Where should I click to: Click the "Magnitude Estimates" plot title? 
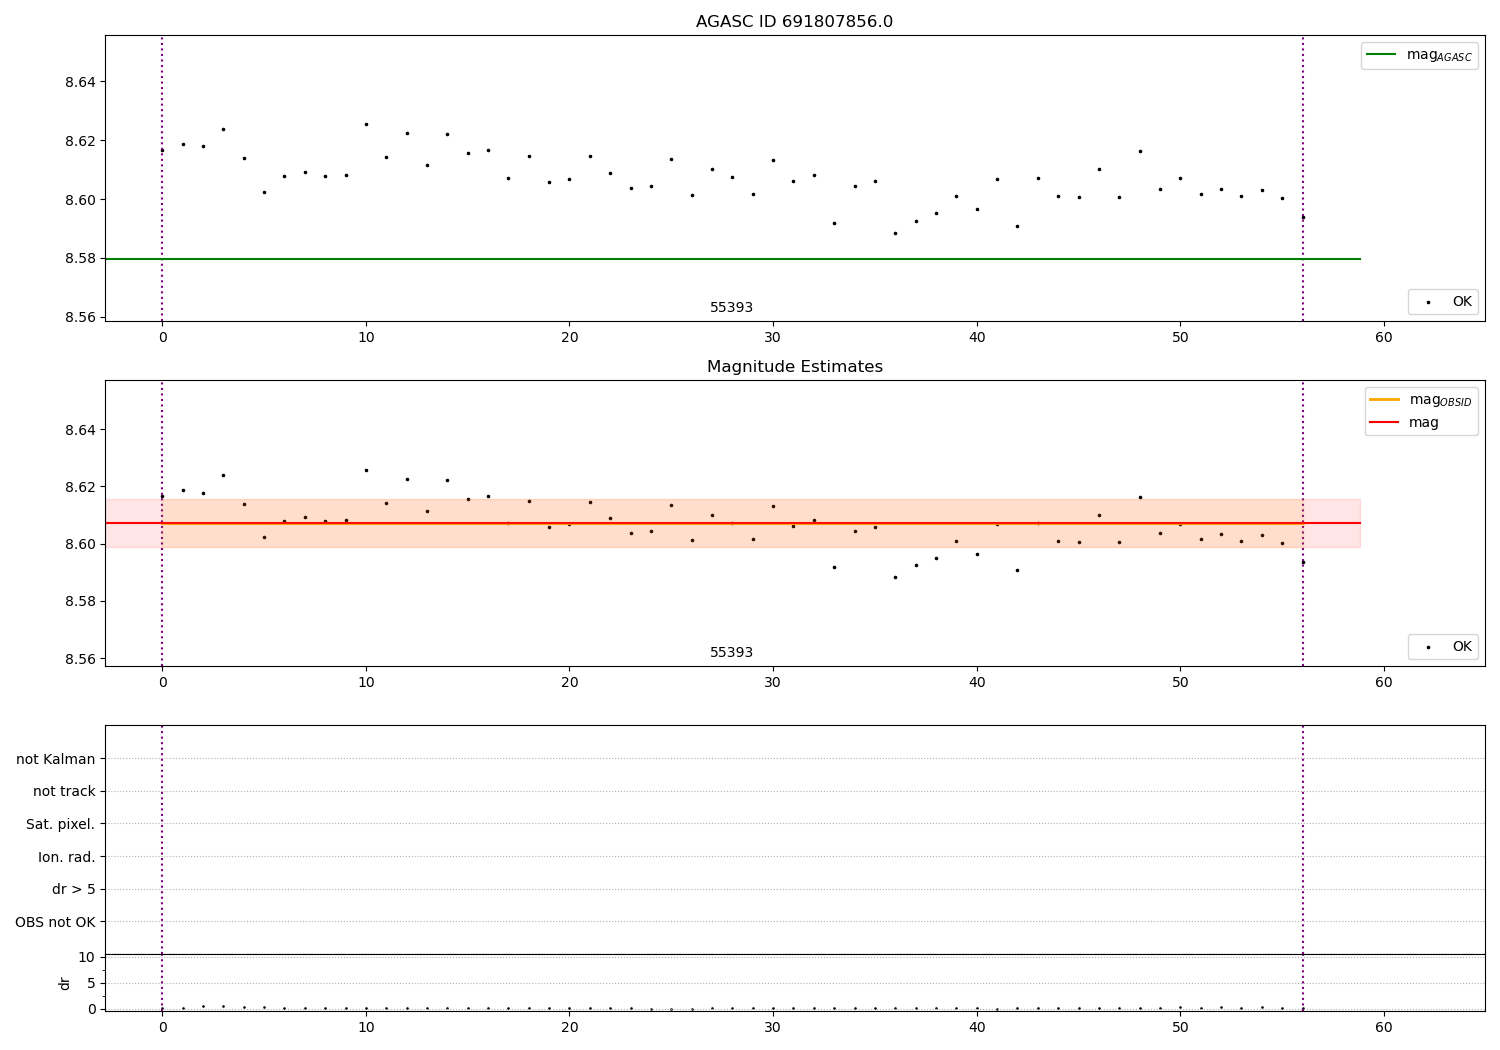[x=794, y=367]
